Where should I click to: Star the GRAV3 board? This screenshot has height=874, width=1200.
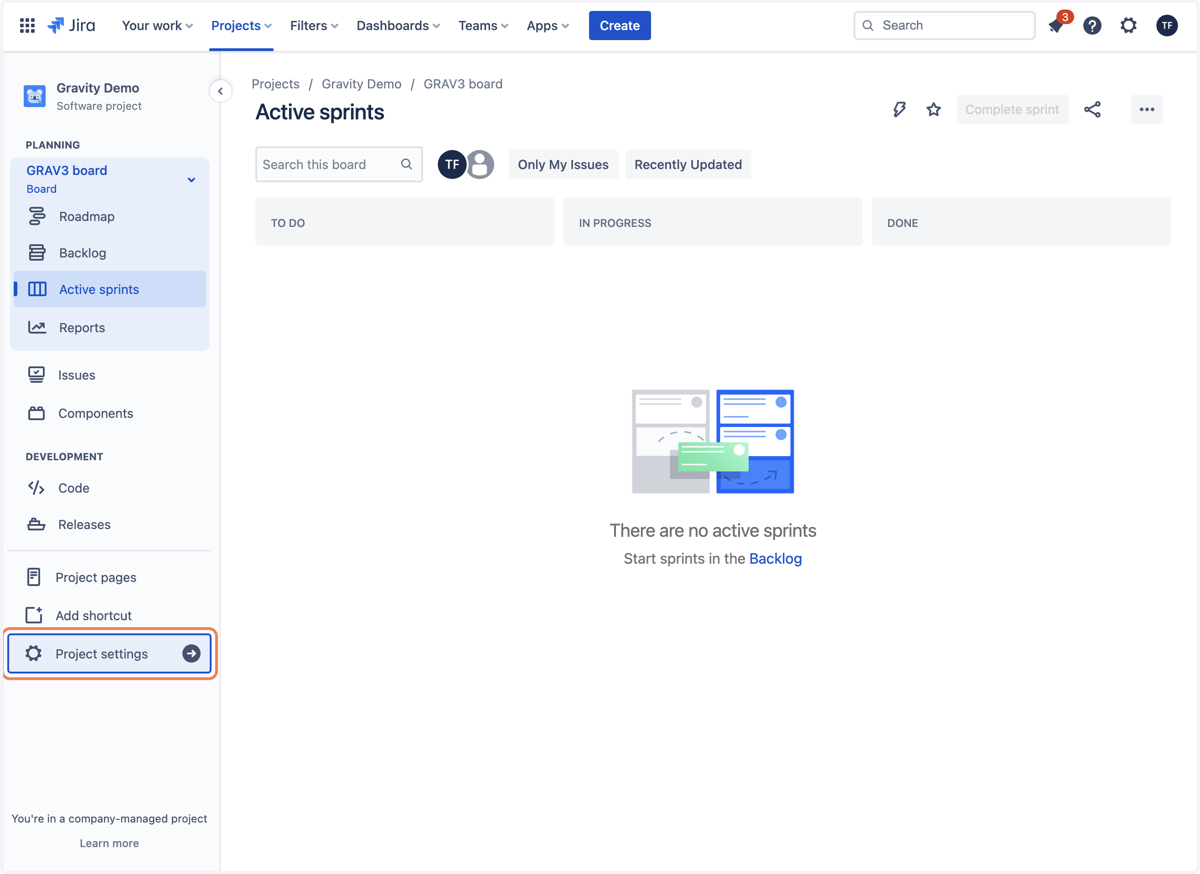click(x=933, y=109)
